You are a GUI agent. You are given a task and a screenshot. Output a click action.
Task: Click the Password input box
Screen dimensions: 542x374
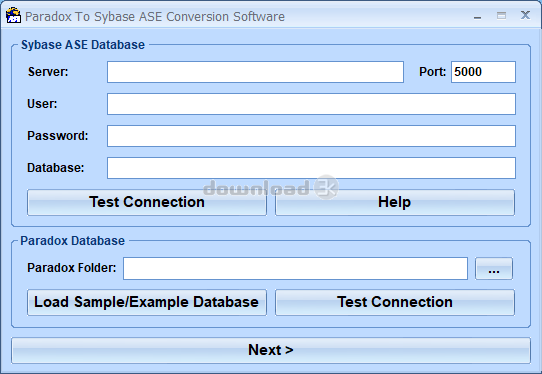click(311, 136)
